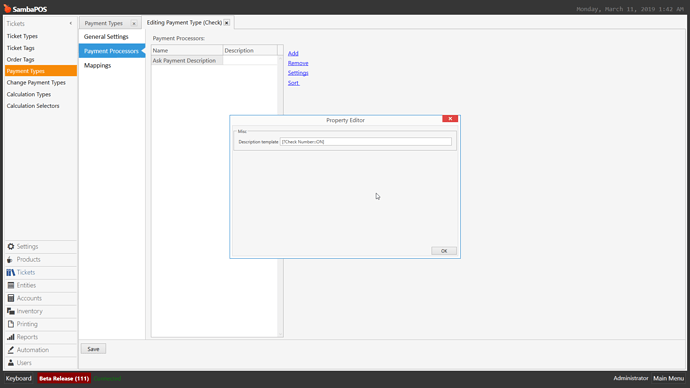Click the Connected status text
Viewport: 690px width, 388px height.
click(x=107, y=378)
